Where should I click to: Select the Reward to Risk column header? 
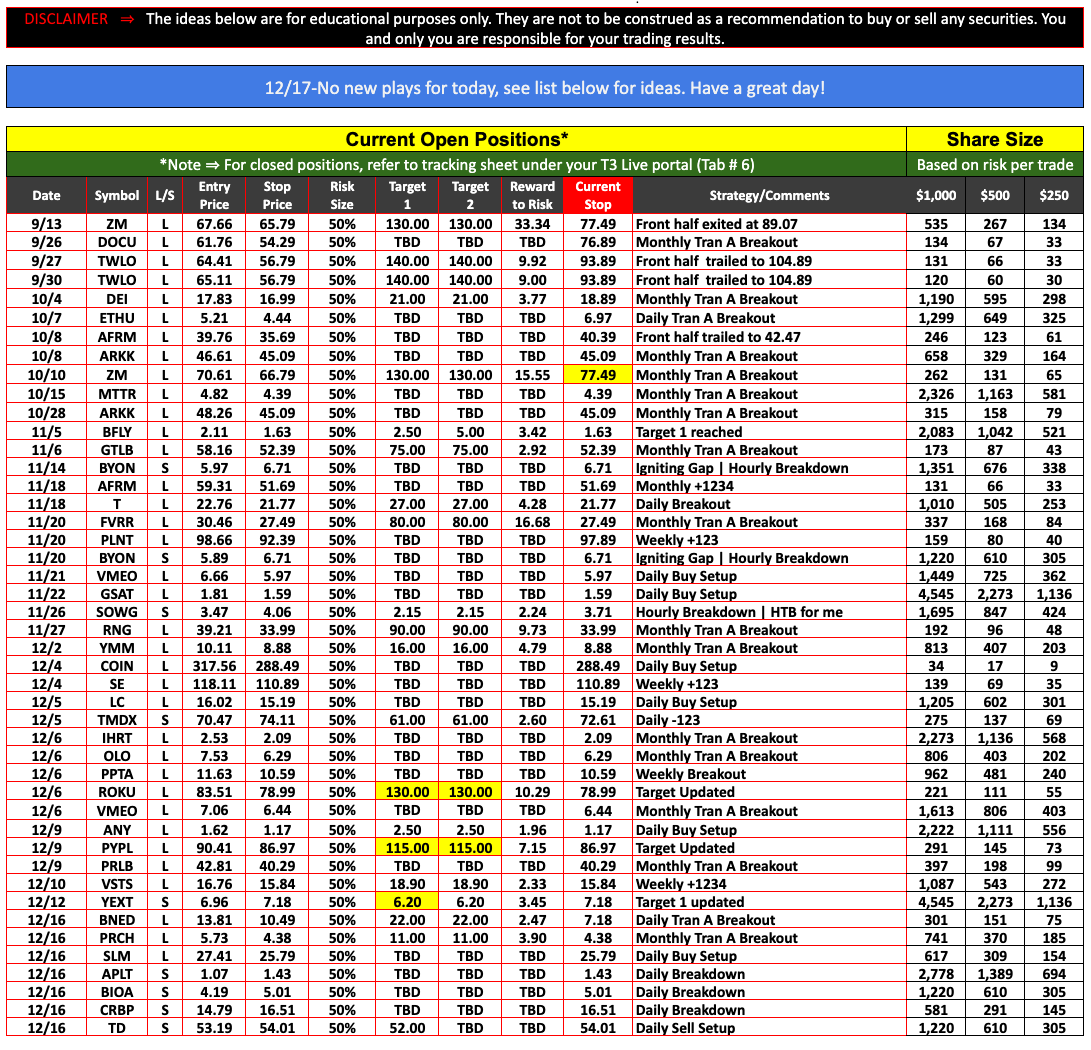coord(532,195)
